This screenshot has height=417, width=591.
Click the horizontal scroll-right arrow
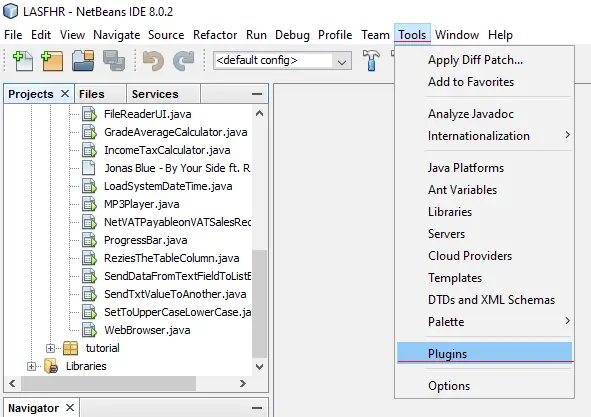(x=243, y=383)
